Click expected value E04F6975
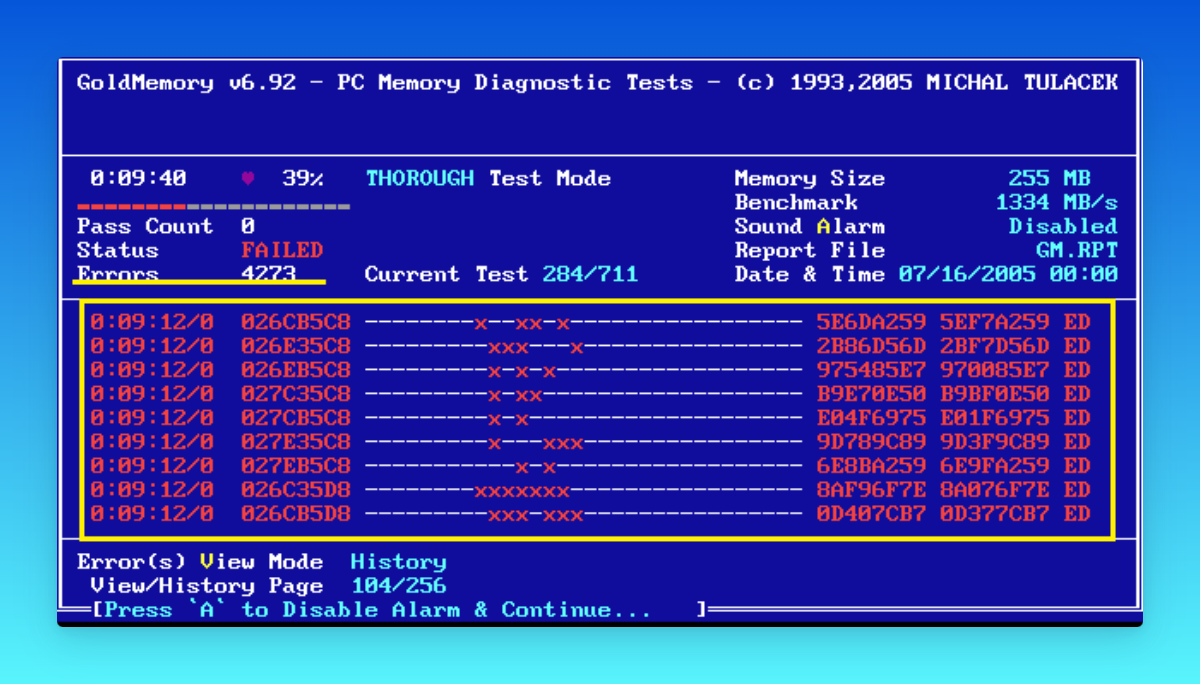The image size is (1200, 684). point(871,419)
